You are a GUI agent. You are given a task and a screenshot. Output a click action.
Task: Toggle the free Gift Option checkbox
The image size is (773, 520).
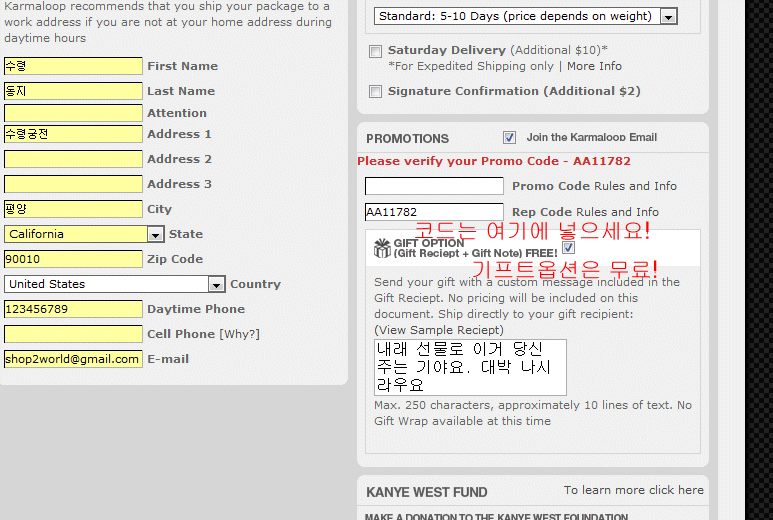568,247
